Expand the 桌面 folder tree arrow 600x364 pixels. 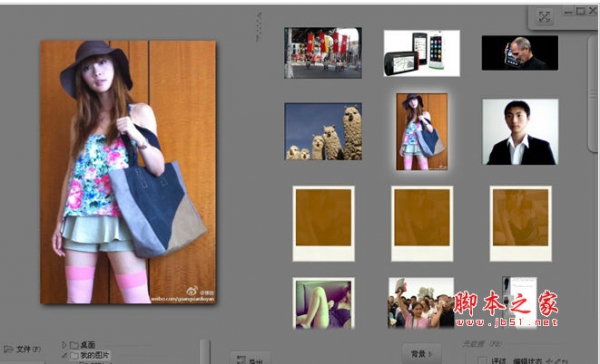point(64,344)
